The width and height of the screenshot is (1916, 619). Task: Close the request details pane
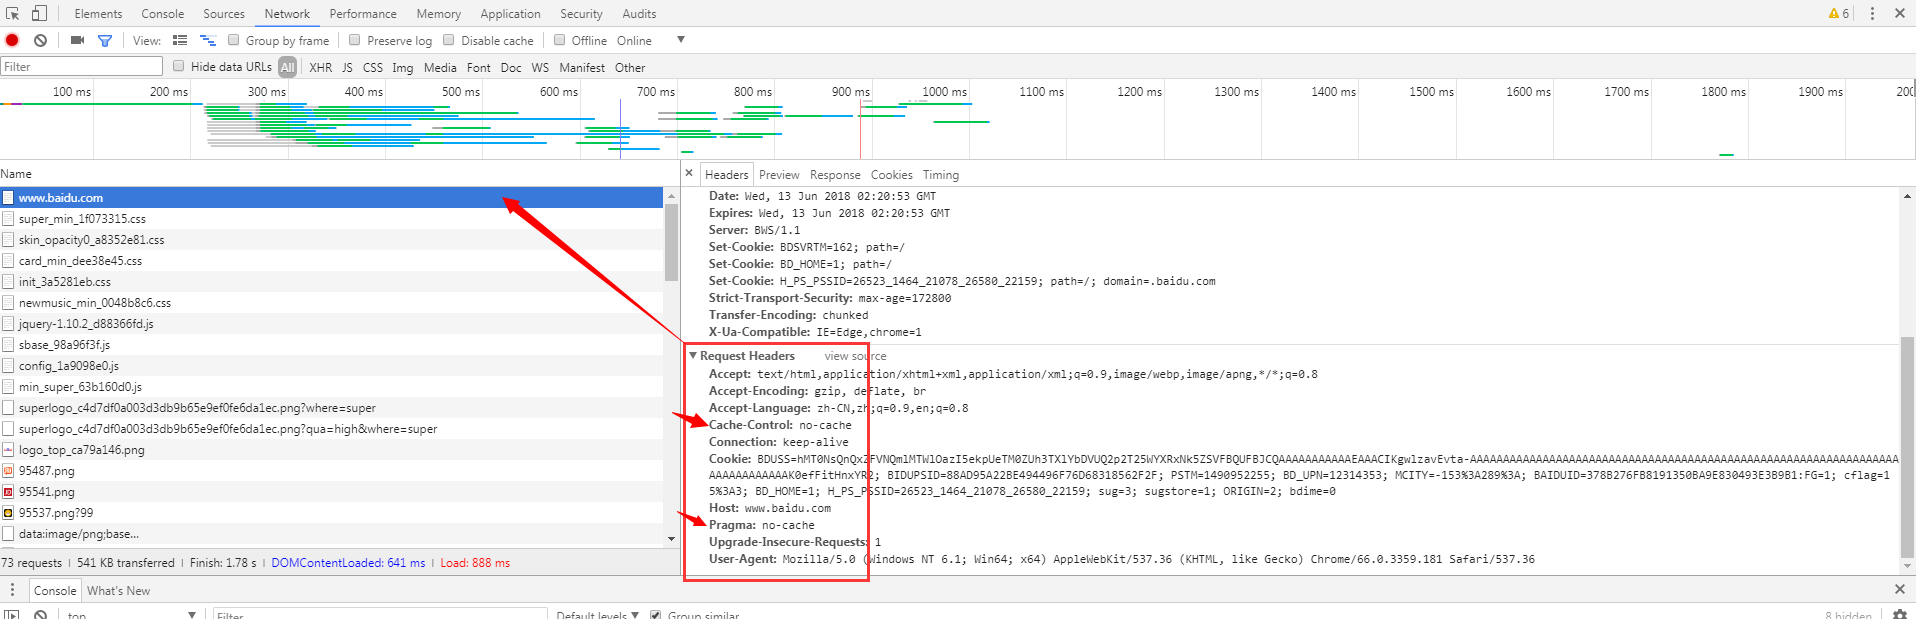point(689,173)
